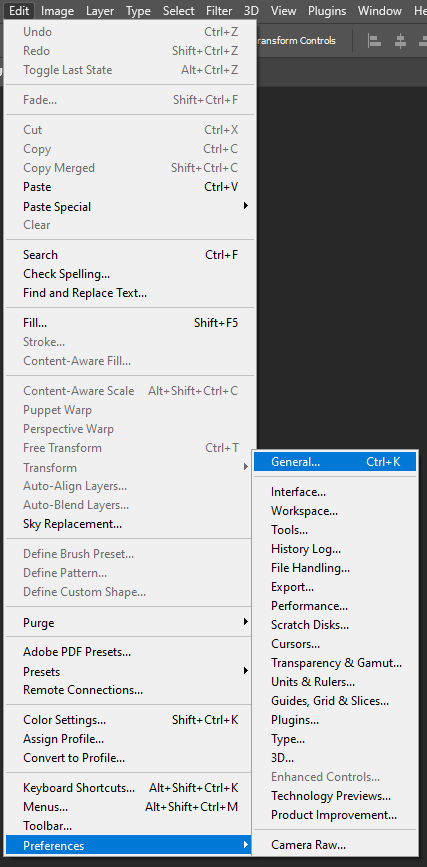Open the Edit menu
Viewport: 427px width, 867px height.
19,11
